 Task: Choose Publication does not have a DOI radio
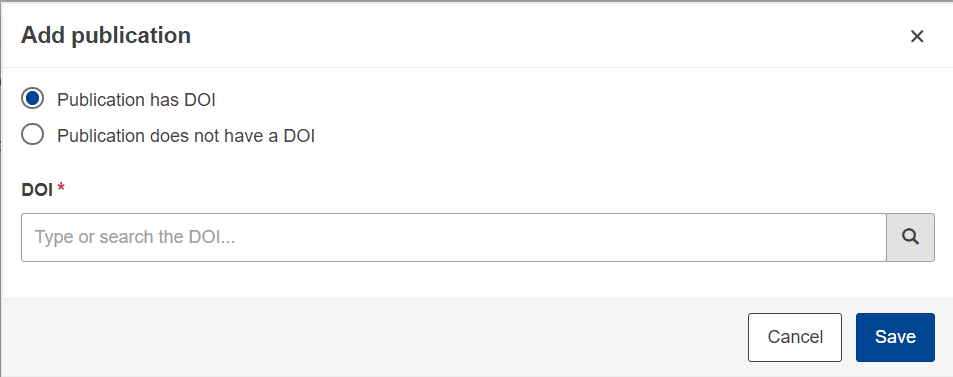32,134
